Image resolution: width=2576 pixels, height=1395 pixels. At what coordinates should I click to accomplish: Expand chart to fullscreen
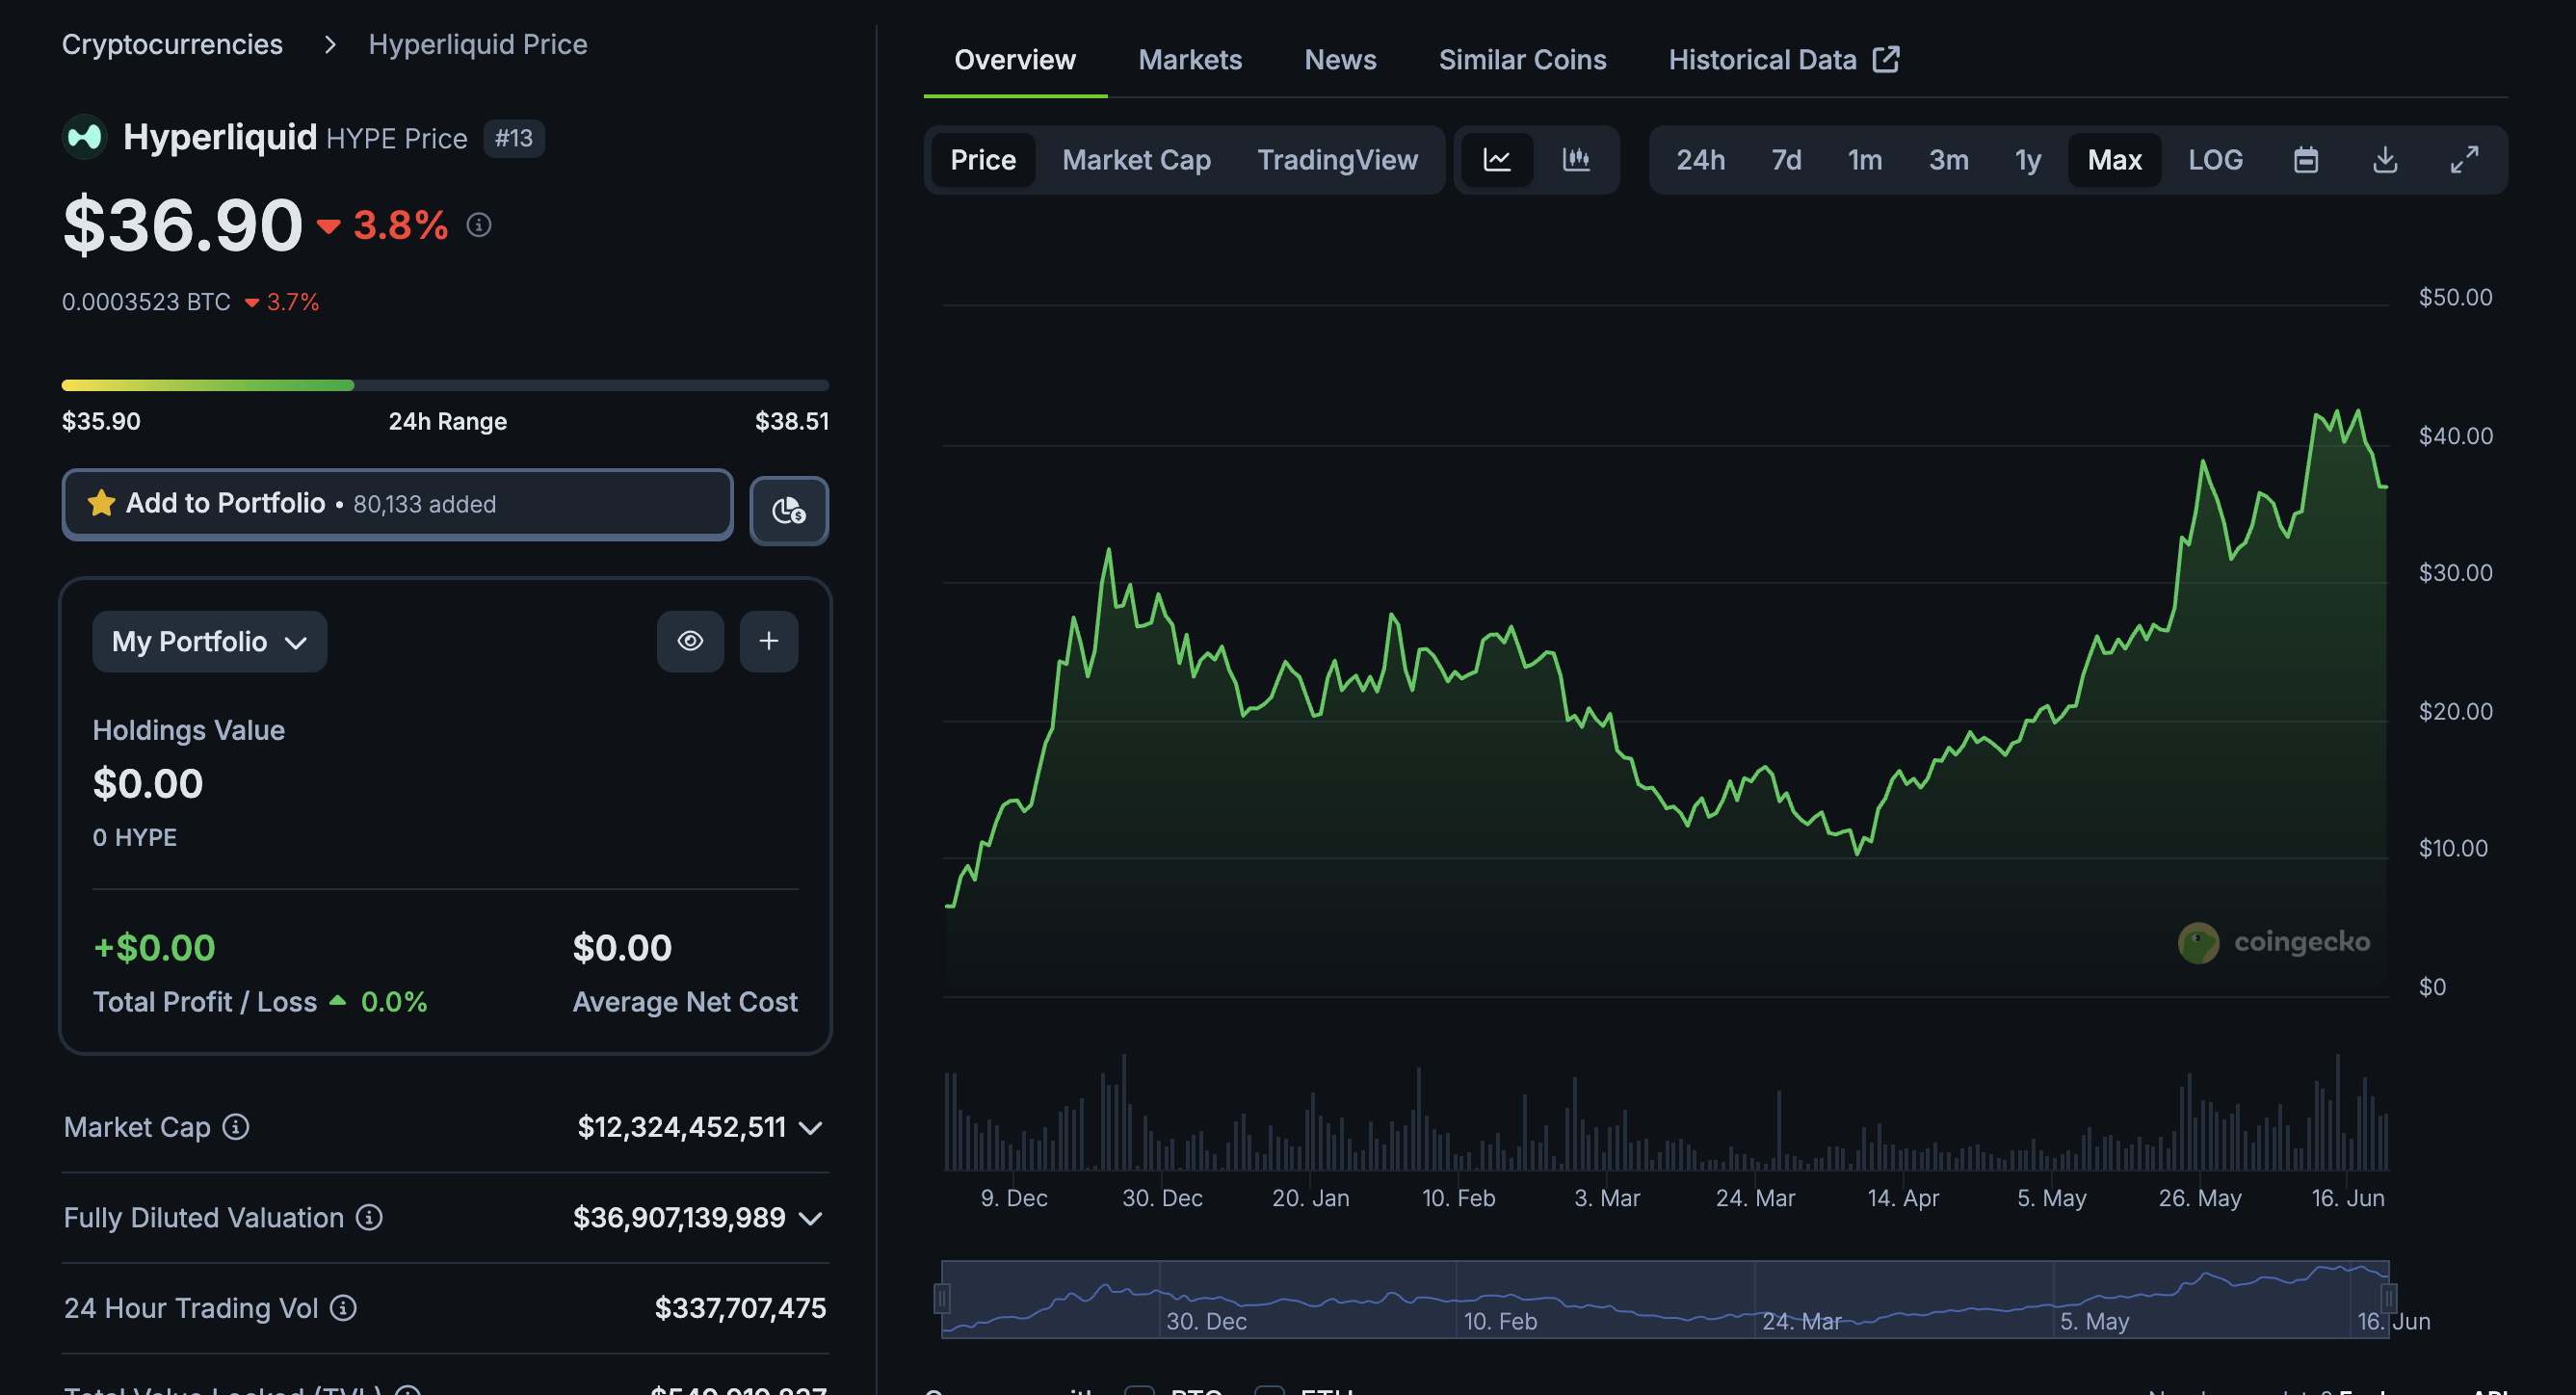pyautogui.click(x=2464, y=160)
